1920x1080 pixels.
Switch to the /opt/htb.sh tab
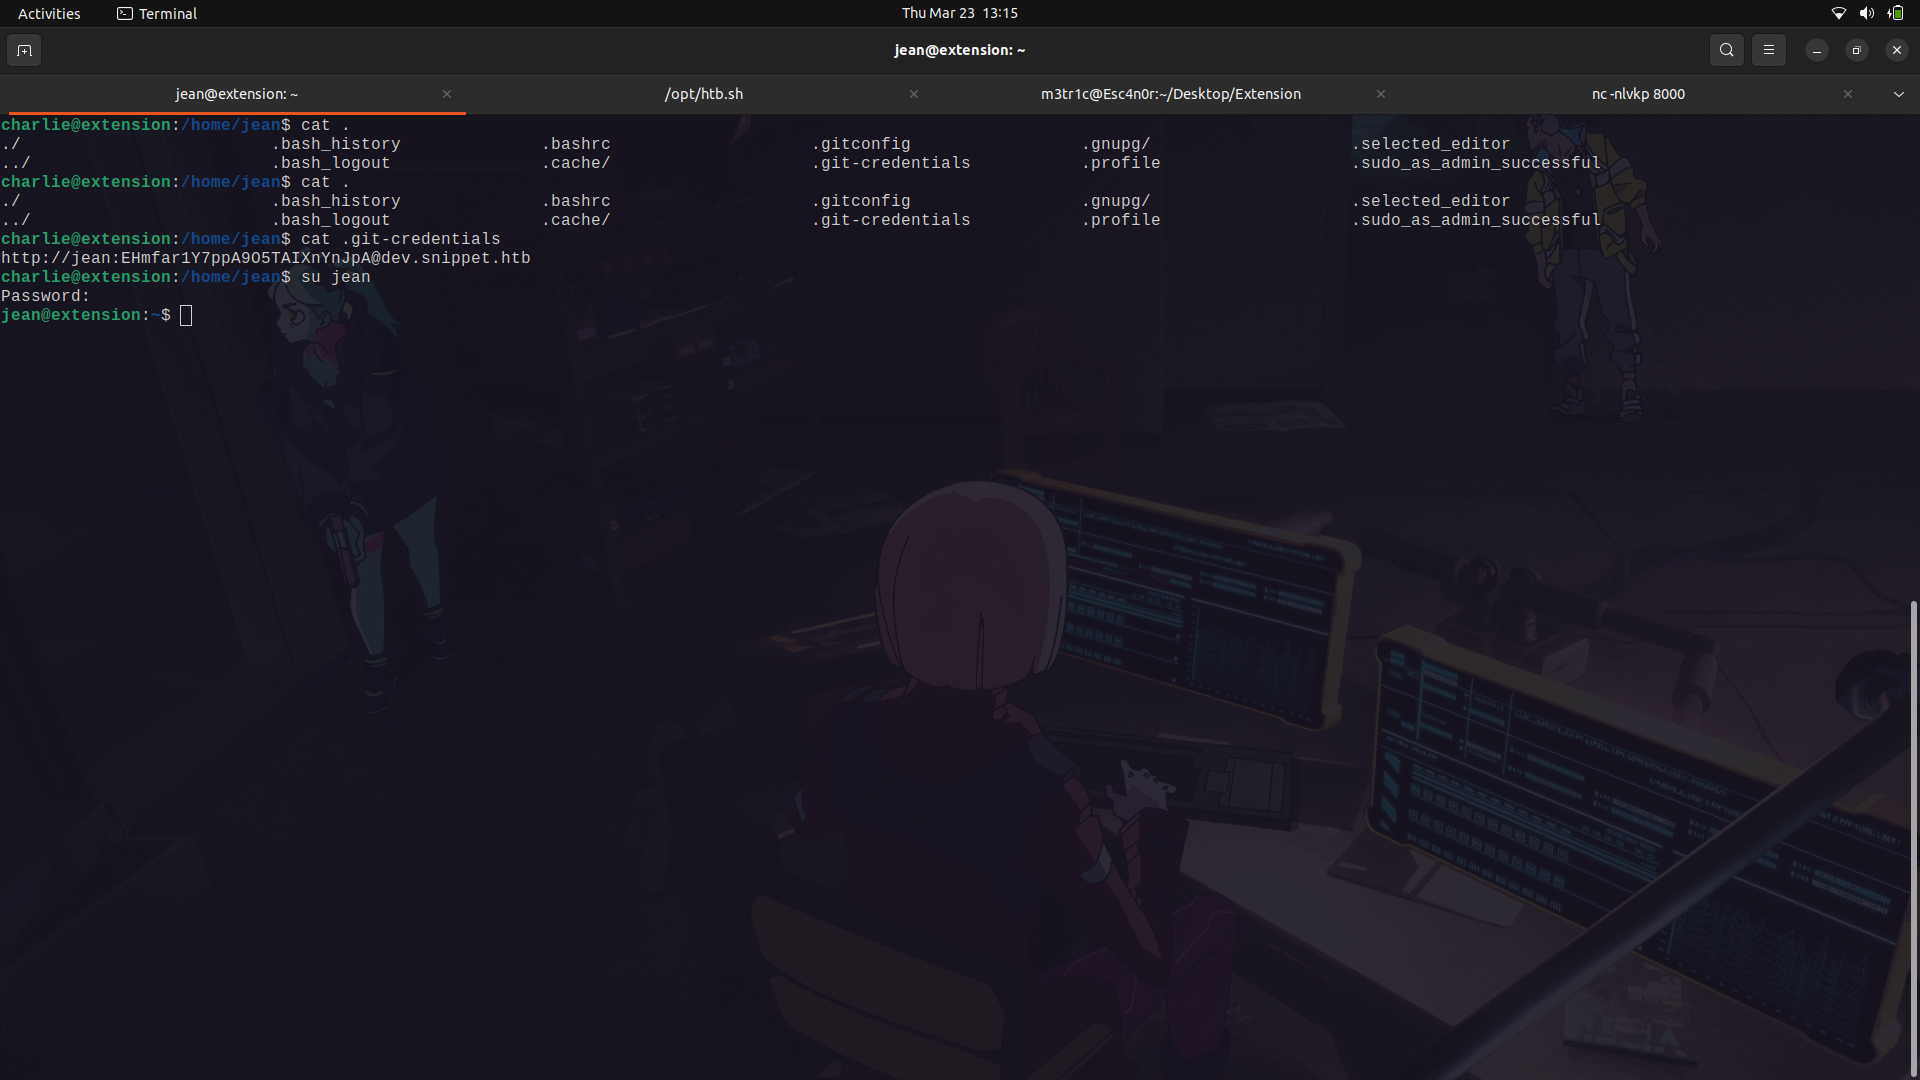[704, 94]
